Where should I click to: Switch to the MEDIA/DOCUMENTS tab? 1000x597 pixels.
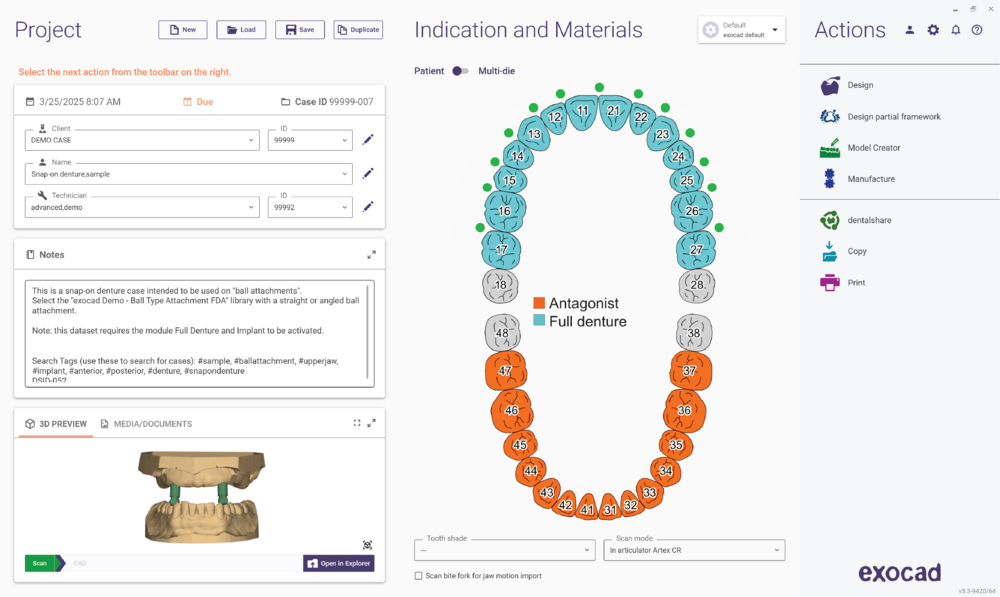(x=146, y=424)
